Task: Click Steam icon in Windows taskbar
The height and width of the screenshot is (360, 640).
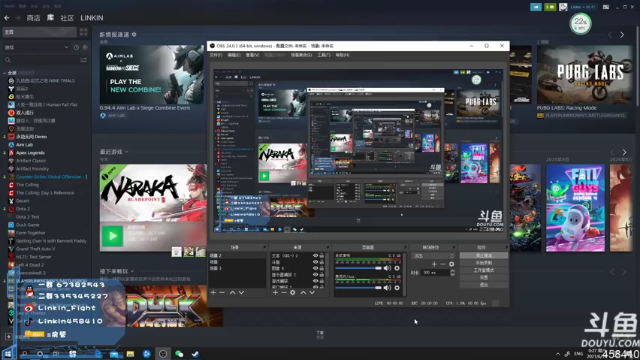Action: click(195, 353)
